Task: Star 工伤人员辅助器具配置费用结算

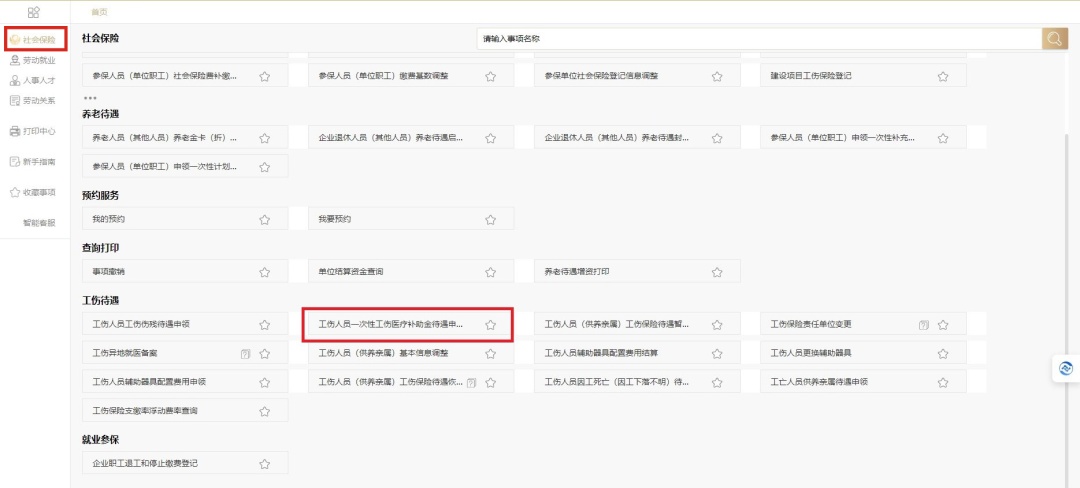Action: [717, 354]
